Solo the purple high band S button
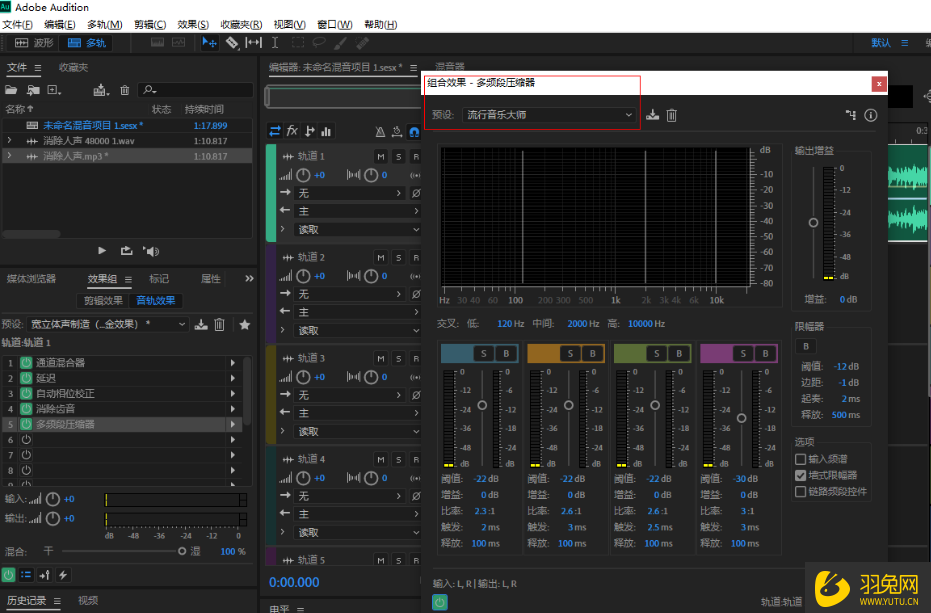This screenshot has width=931, height=613. pos(743,353)
